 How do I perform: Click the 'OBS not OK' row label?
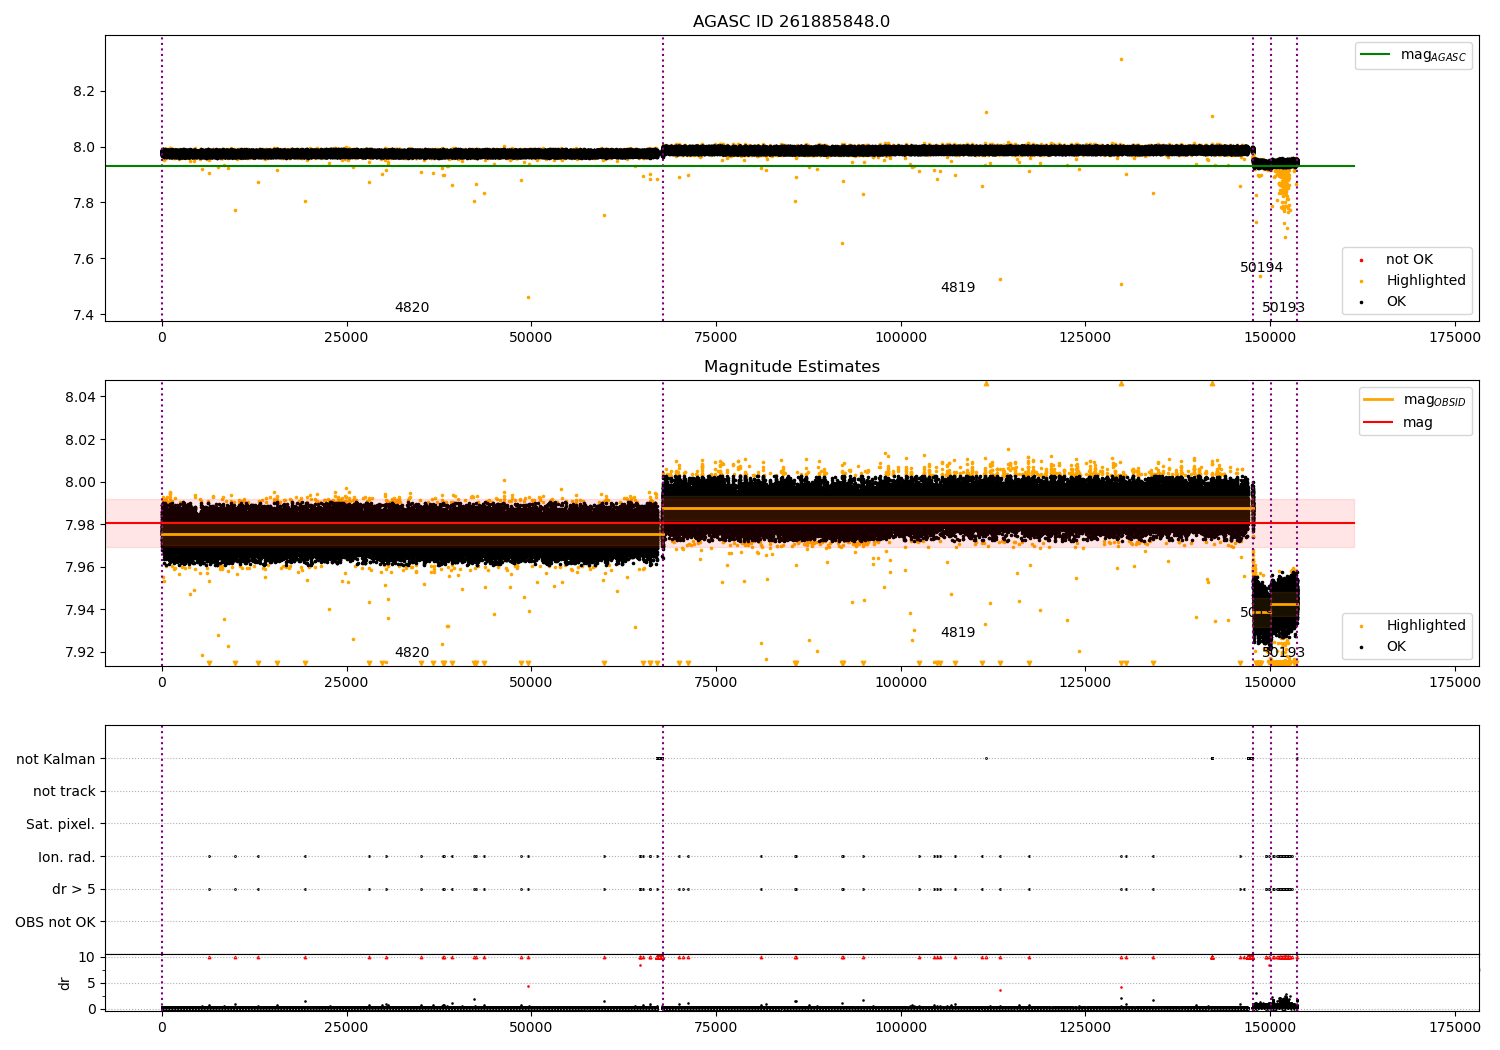pos(55,922)
